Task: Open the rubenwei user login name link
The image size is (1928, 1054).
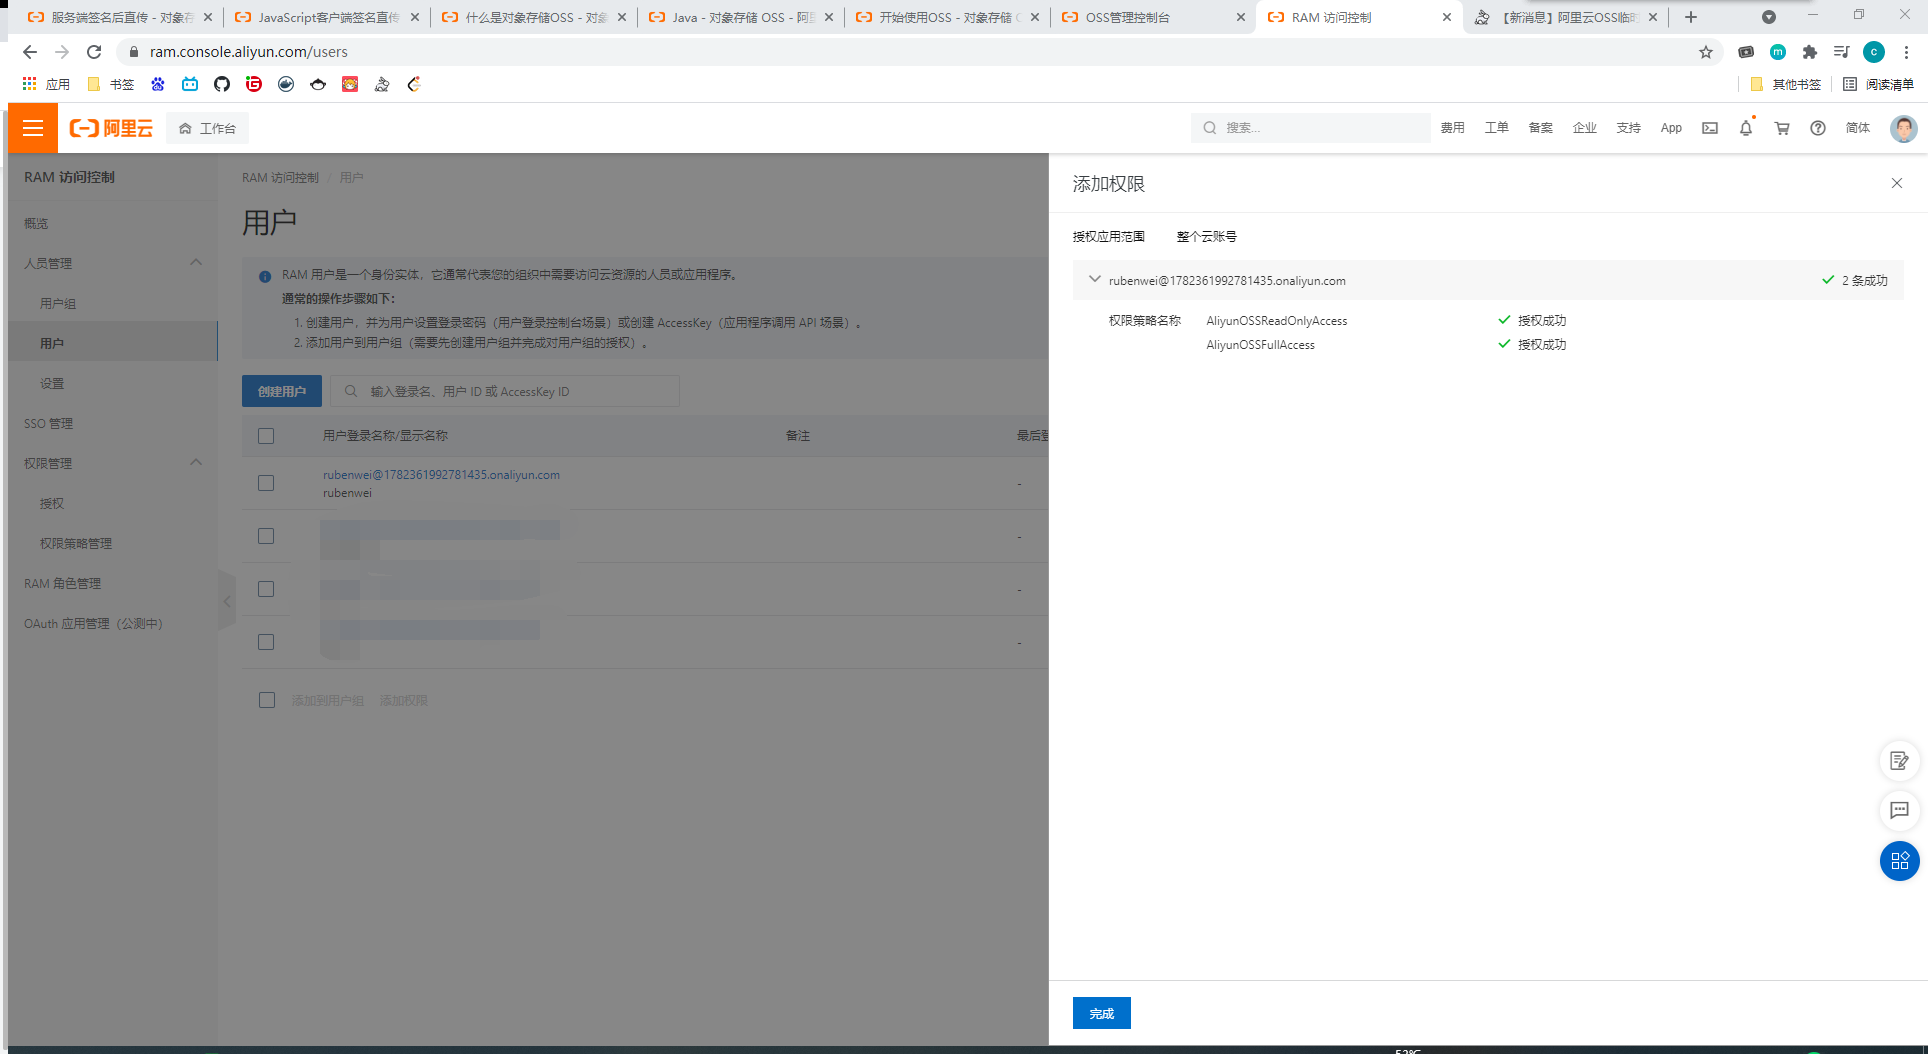Action: click(x=441, y=475)
